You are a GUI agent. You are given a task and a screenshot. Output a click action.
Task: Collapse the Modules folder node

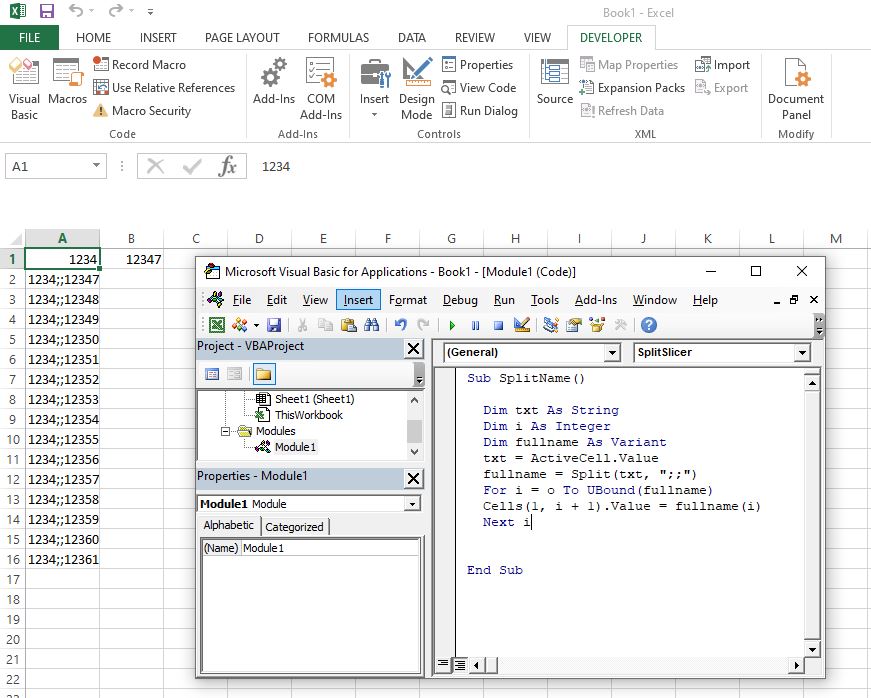[x=225, y=431]
